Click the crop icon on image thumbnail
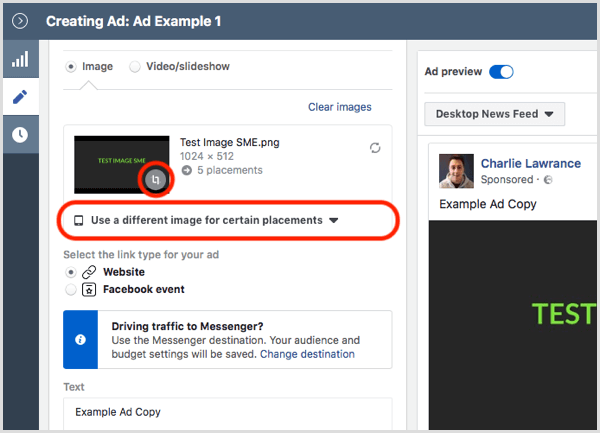Viewport: 600px width, 433px height. tap(155, 179)
